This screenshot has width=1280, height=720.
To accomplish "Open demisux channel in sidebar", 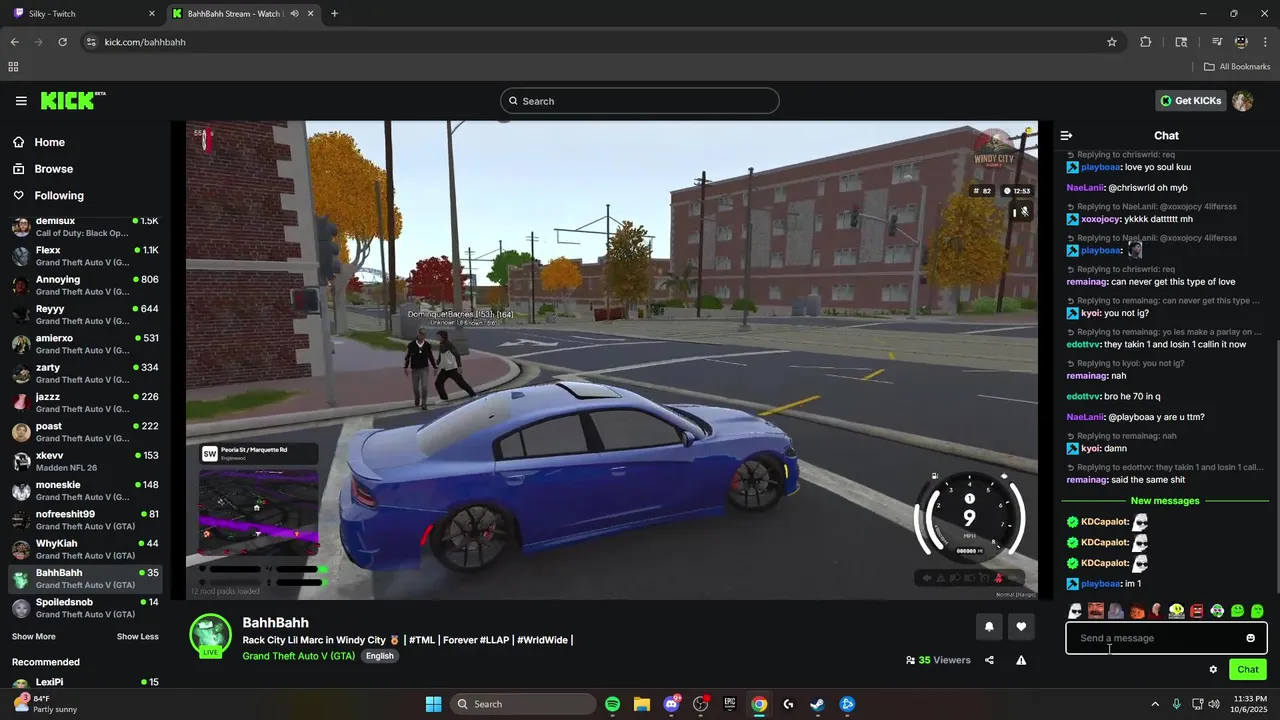I will [84, 226].
